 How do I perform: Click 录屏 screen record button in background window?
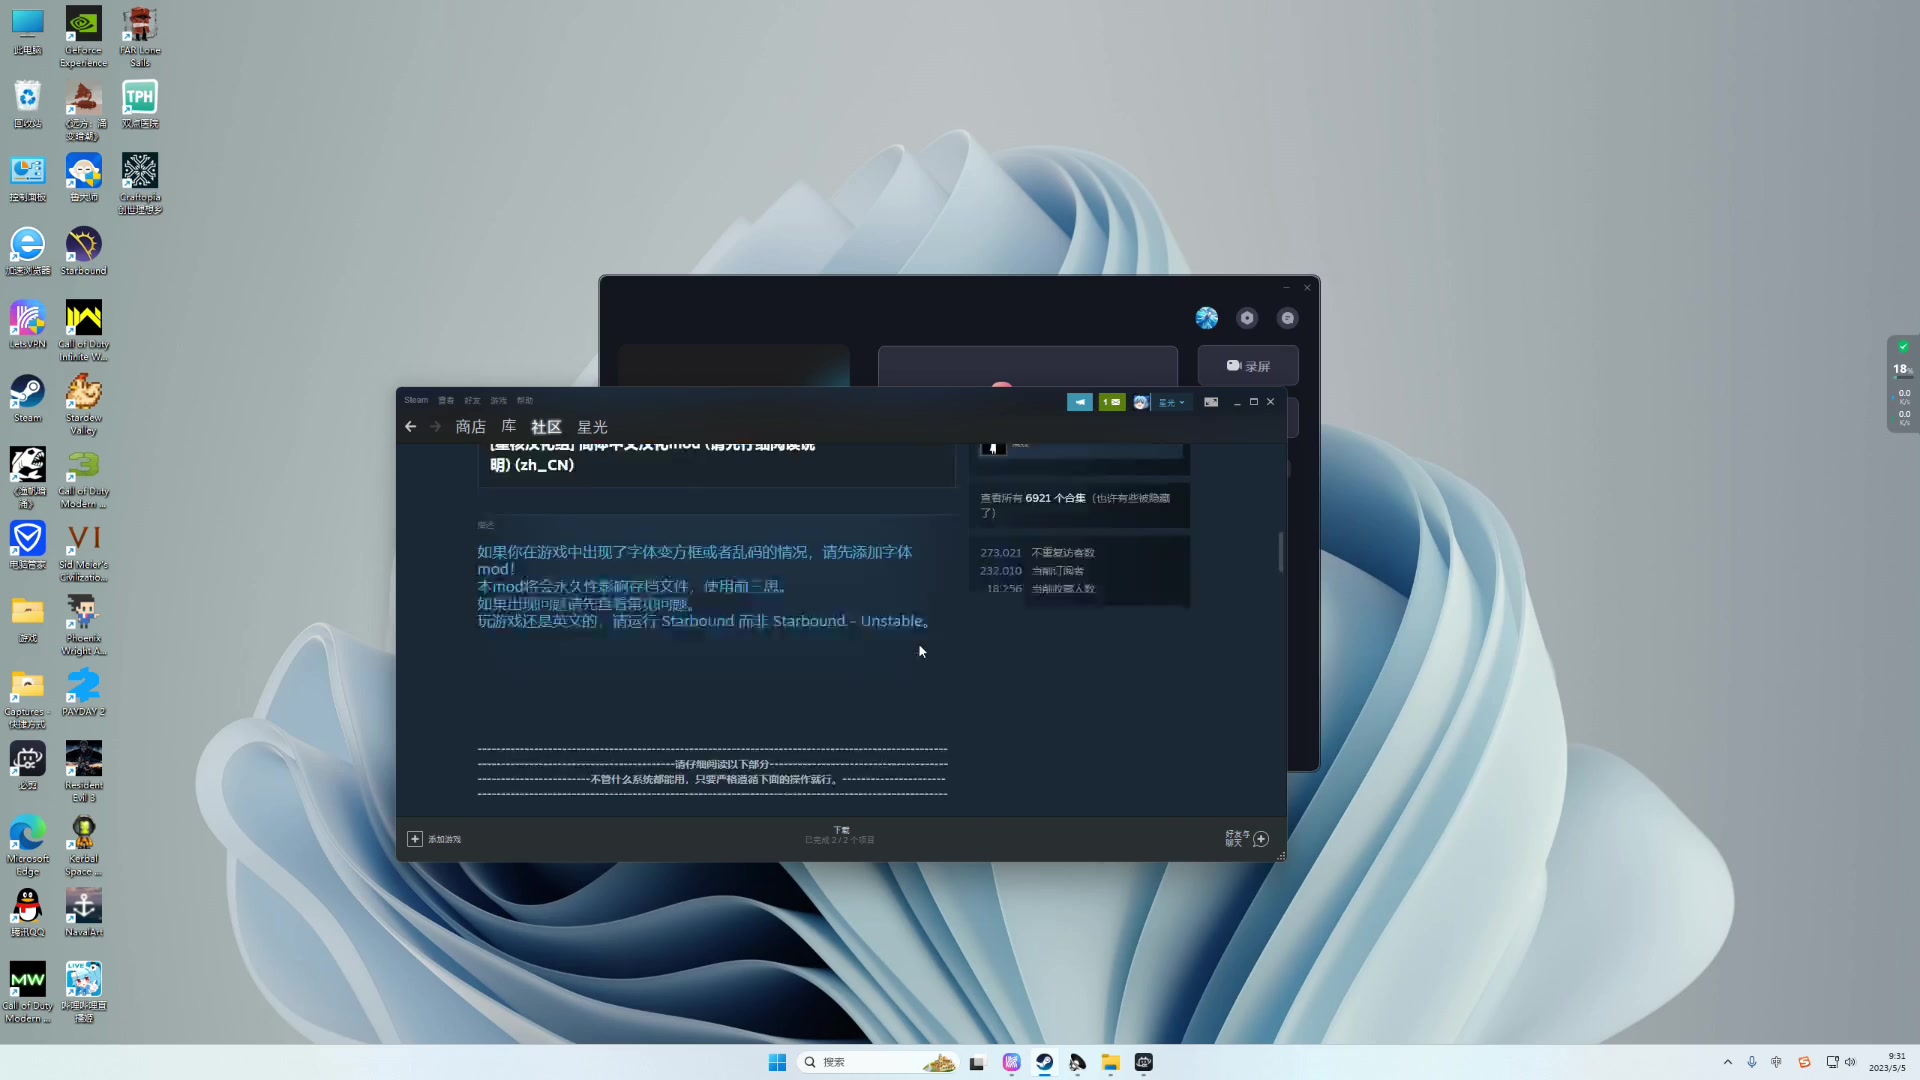pos(1248,366)
